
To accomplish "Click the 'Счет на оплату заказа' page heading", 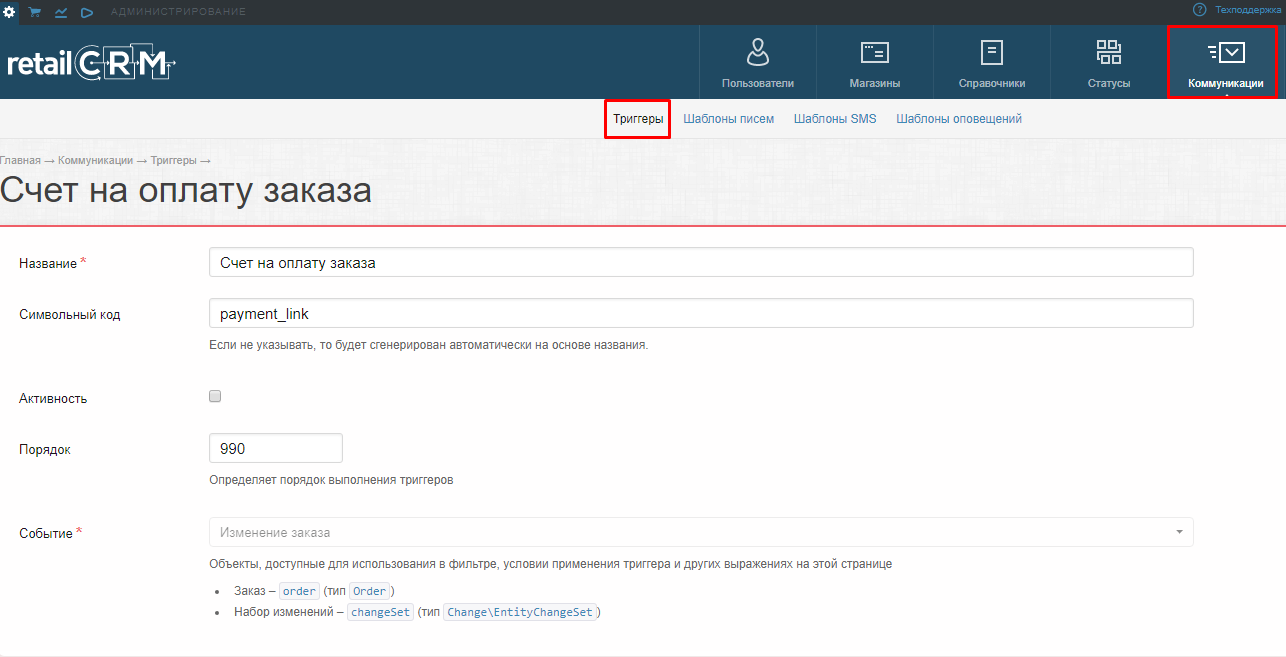I will 186,190.
